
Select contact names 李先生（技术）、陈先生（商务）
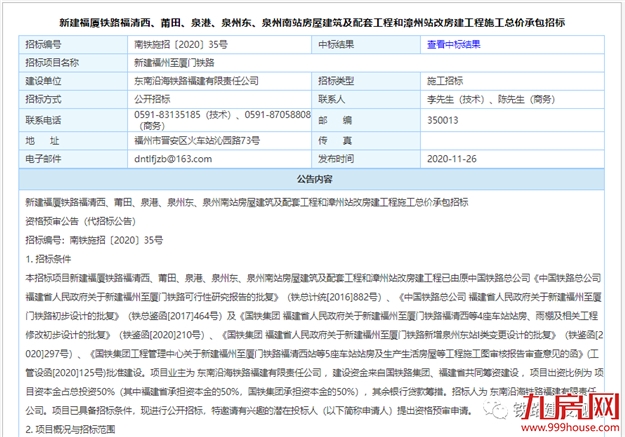click(491, 99)
